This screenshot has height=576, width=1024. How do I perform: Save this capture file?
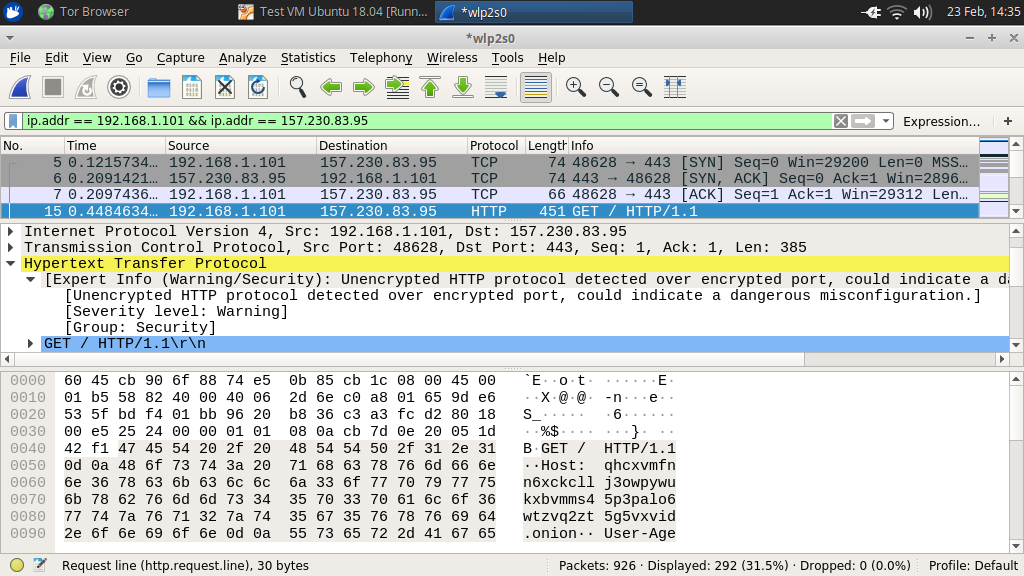pyautogui.click(x=191, y=87)
